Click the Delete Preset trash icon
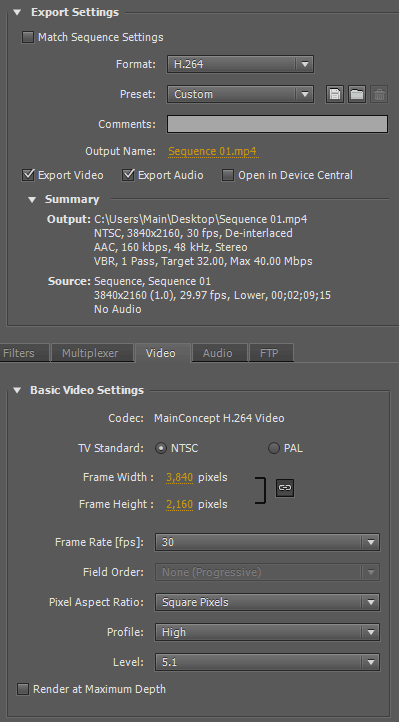Screen dimensions: 399x722 379,94
